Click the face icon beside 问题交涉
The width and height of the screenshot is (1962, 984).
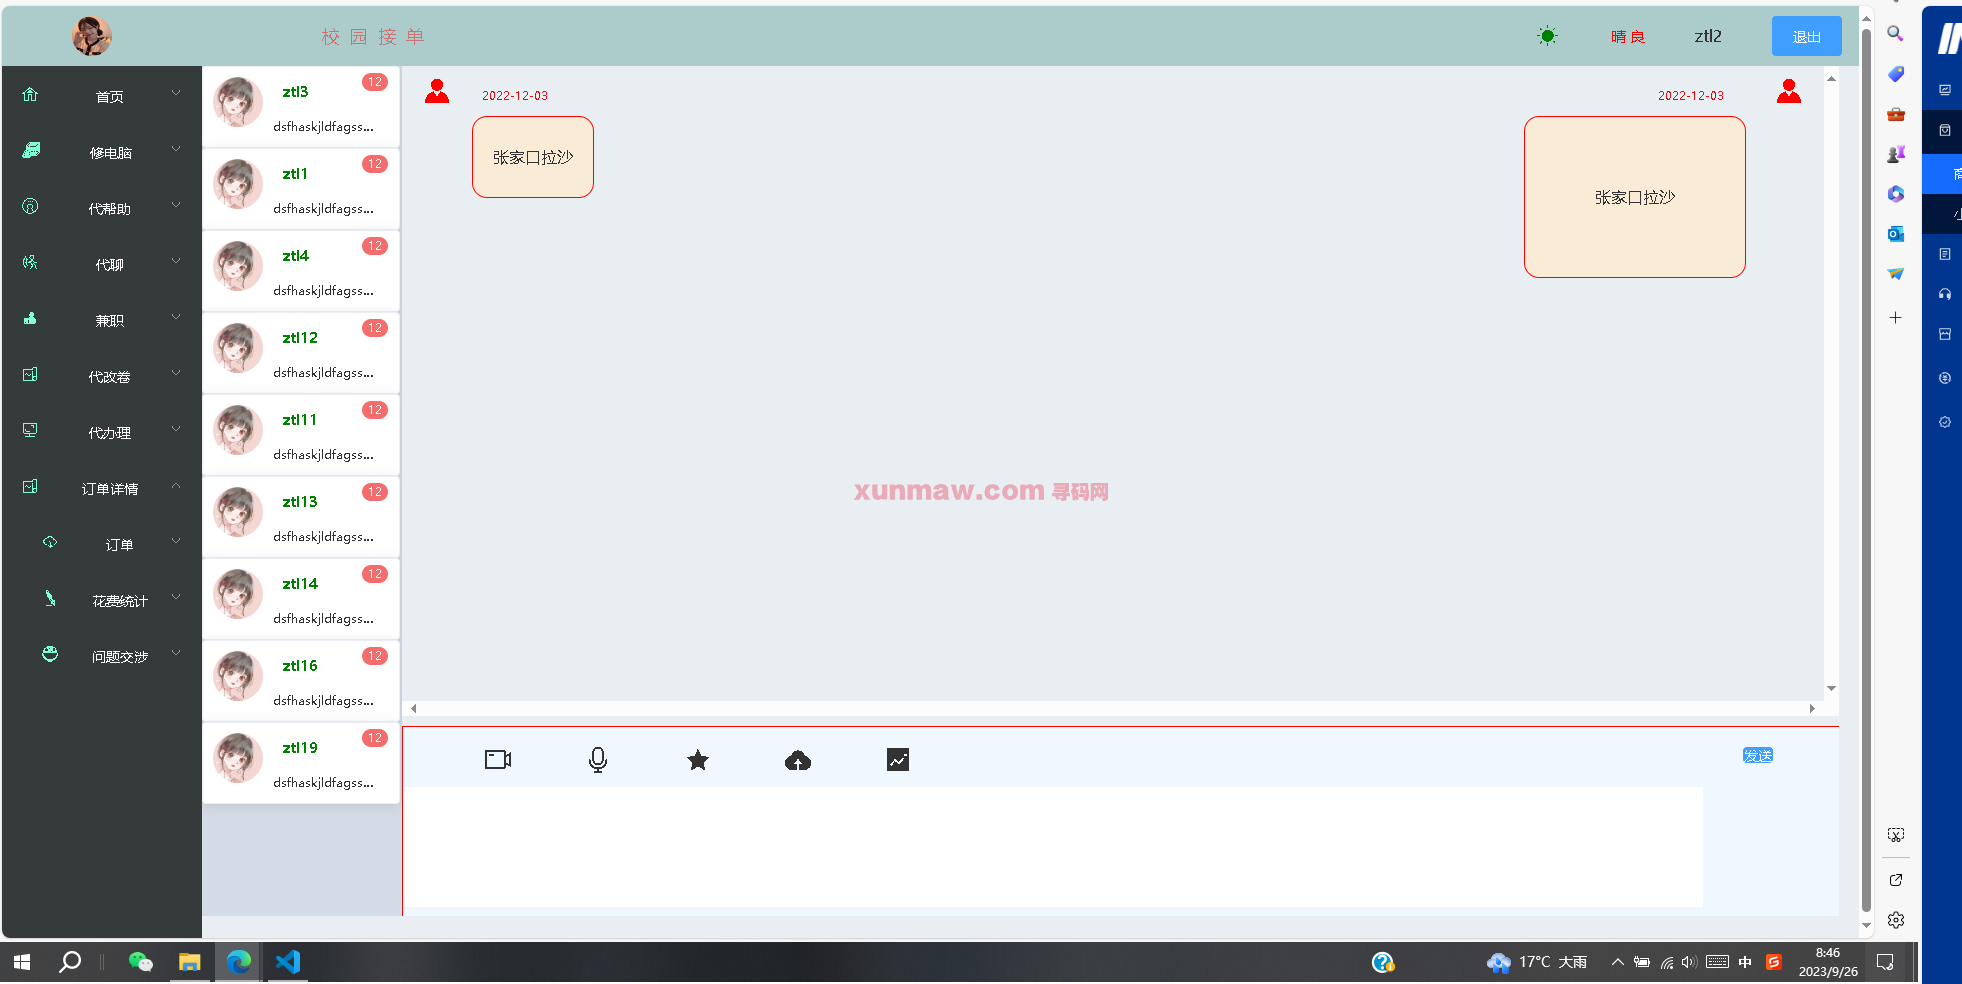[x=50, y=654]
